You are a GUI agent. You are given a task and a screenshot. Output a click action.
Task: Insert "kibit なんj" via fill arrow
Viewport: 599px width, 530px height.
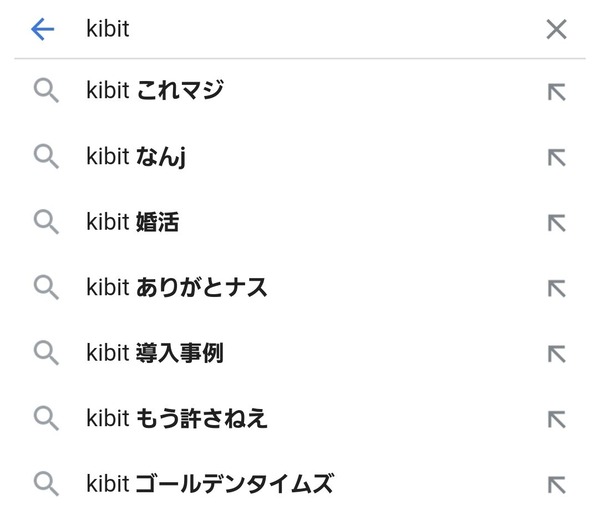557,158
